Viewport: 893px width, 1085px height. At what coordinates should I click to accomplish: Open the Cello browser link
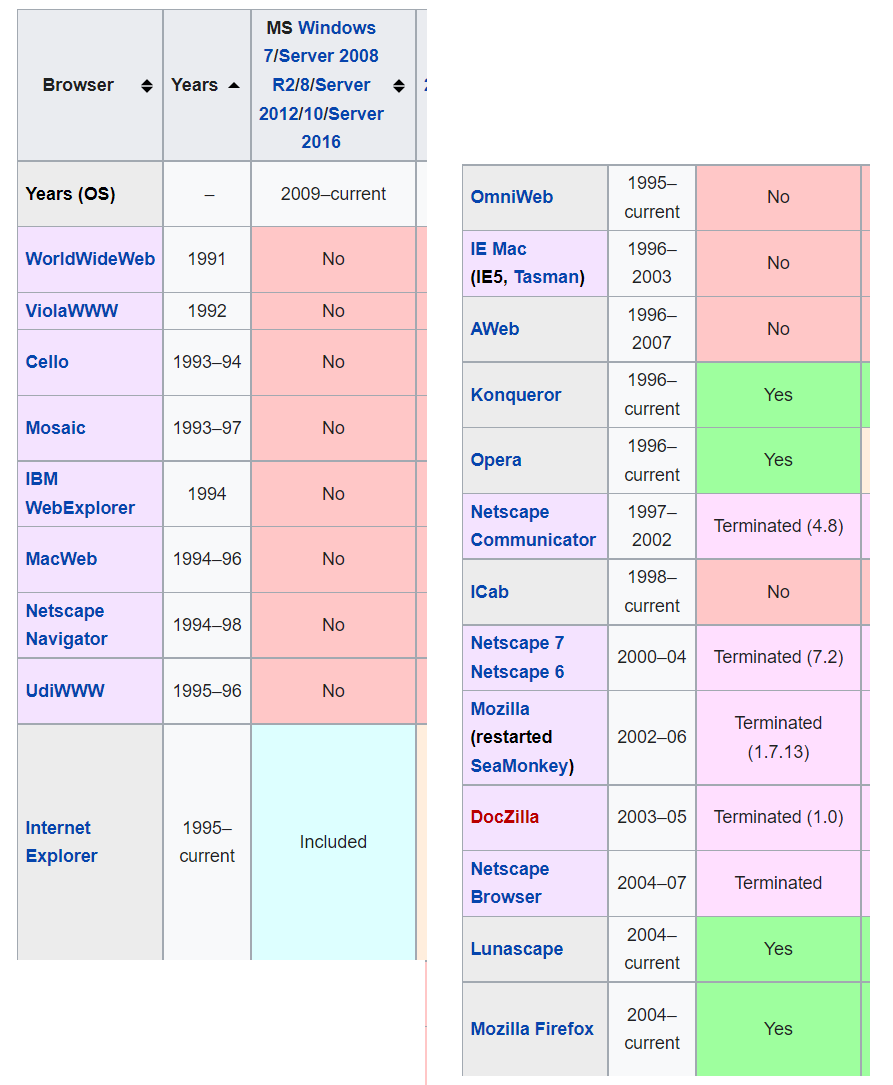(x=47, y=362)
